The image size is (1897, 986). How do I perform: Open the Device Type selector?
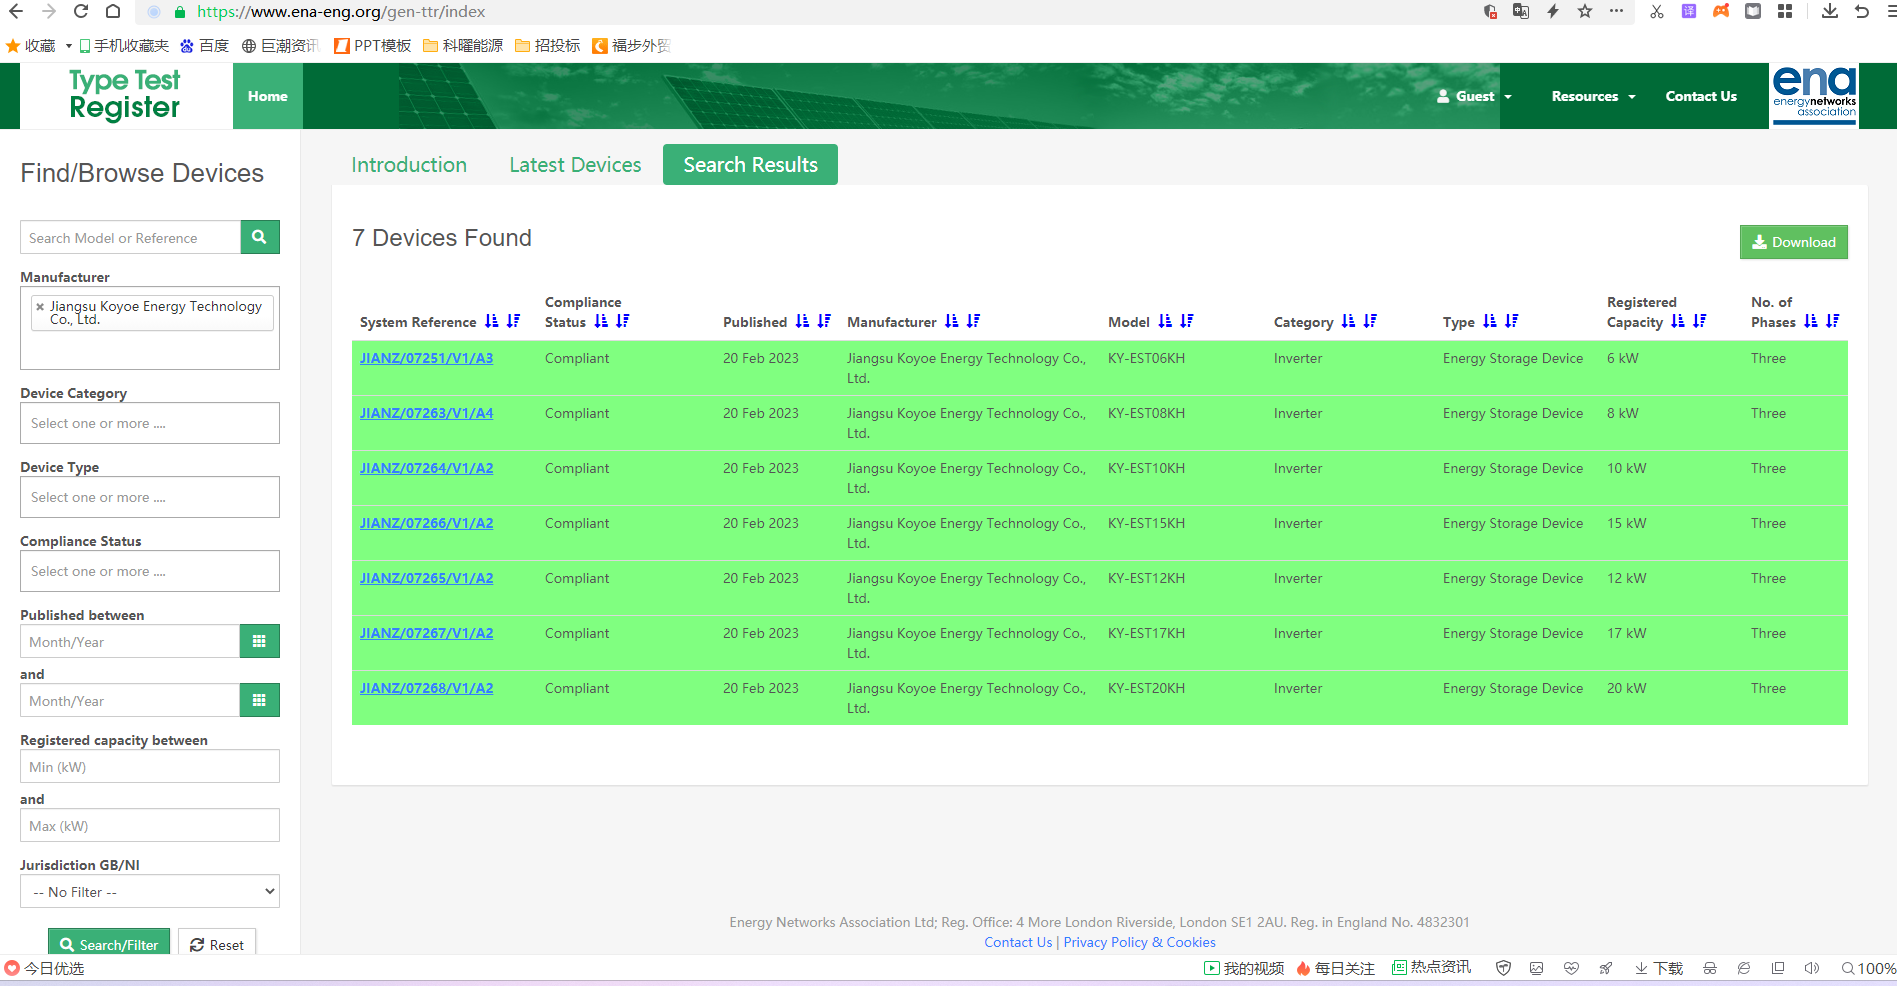(150, 497)
